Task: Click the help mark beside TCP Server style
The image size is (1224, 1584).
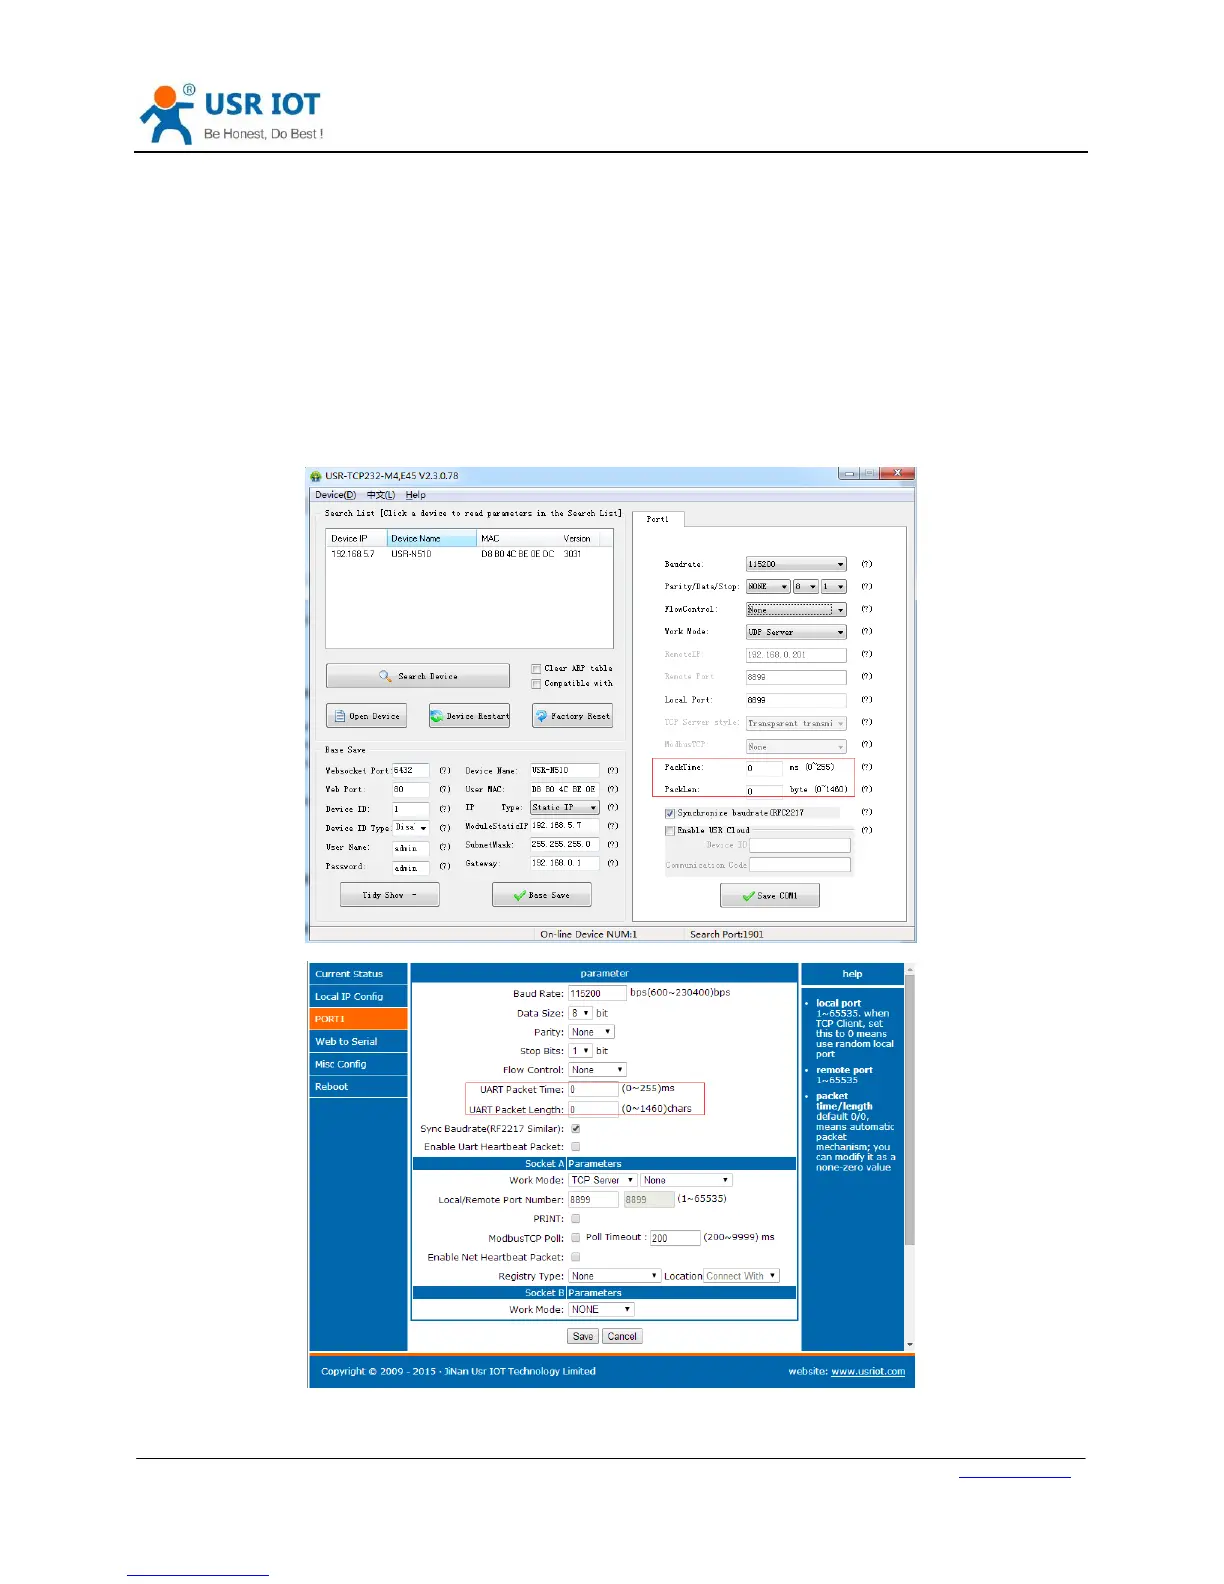Action: pos(867,722)
